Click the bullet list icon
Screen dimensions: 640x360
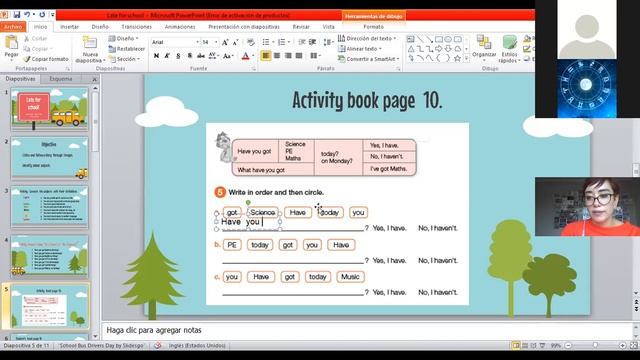tap(266, 42)
